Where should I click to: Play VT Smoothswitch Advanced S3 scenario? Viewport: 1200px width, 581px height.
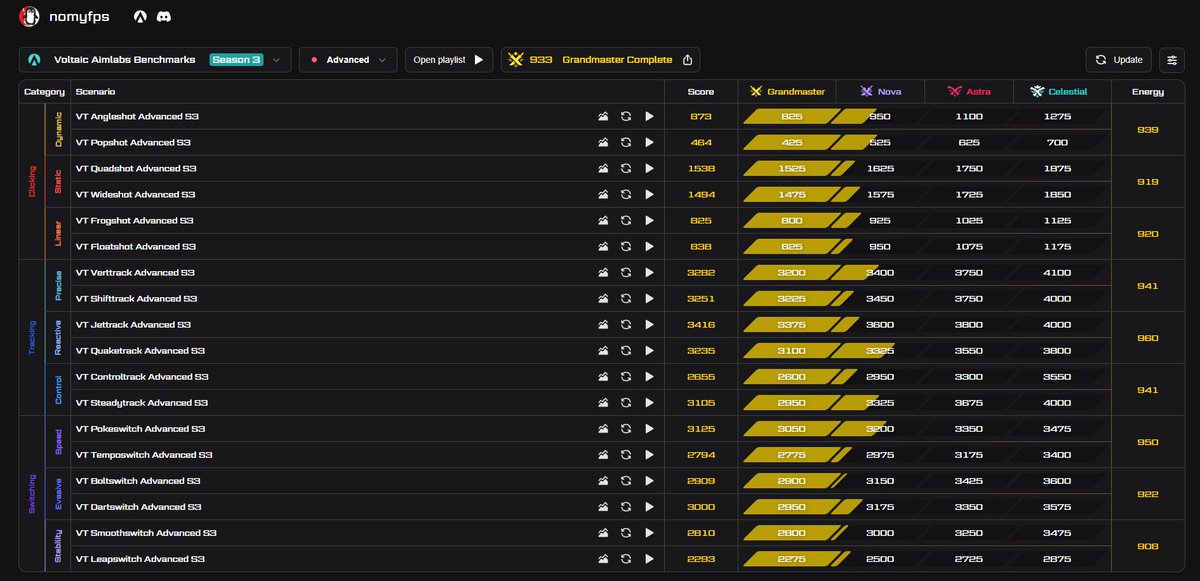coord(649,532)
